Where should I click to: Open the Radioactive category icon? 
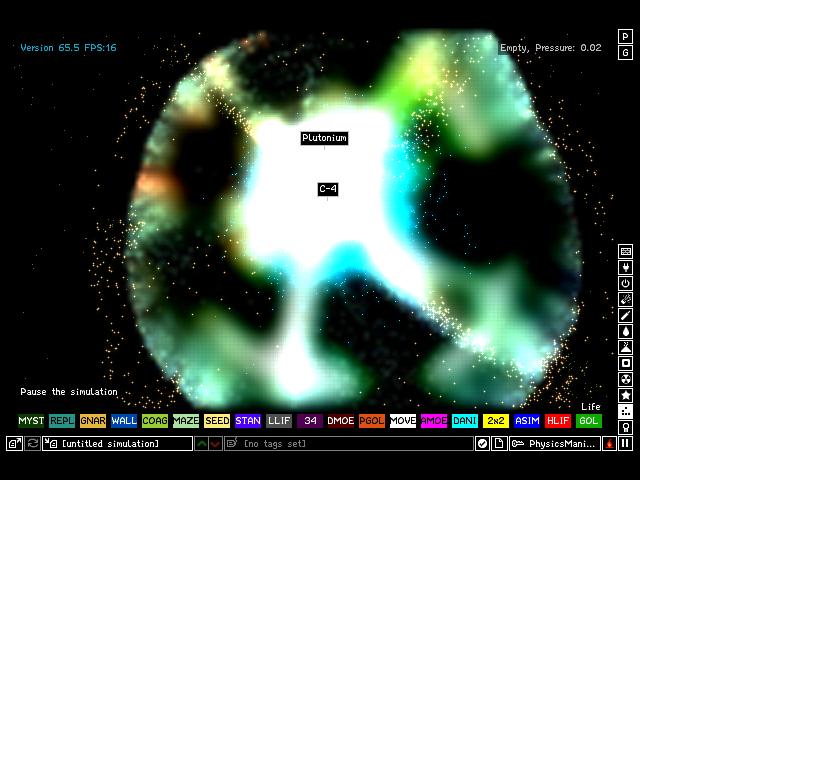tap(625, 379)
